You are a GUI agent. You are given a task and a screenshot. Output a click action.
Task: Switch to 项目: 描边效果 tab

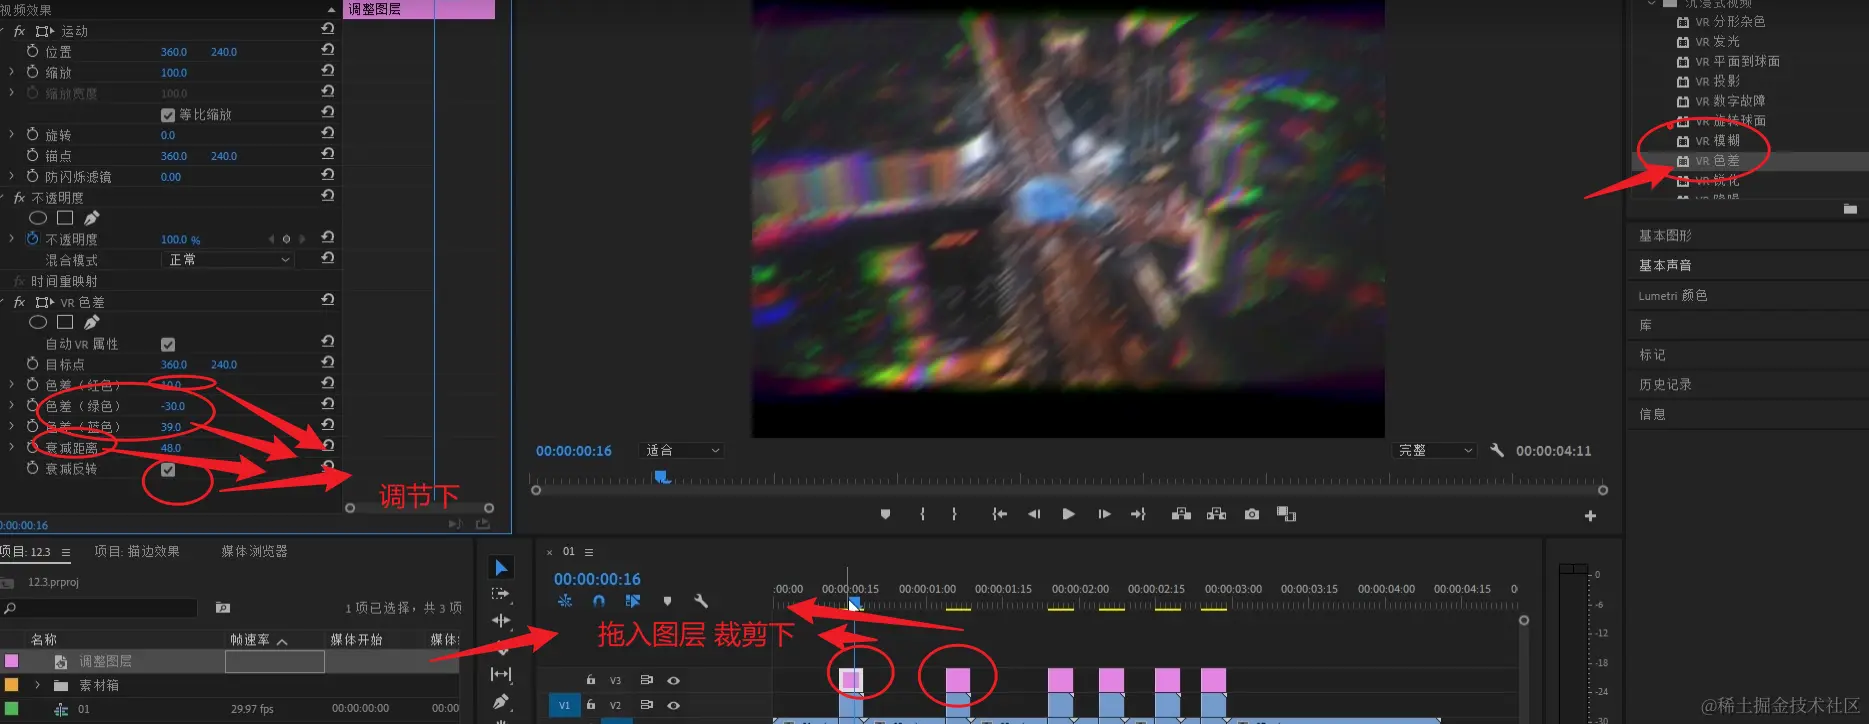coord(137,552)
